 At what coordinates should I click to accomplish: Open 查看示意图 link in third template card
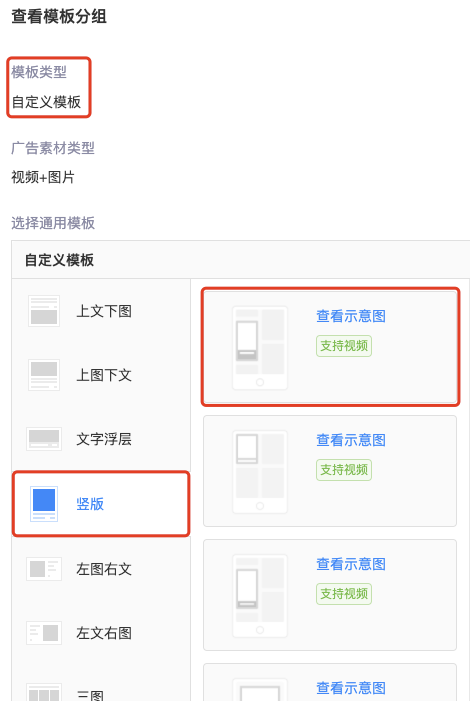pos(351,564)
